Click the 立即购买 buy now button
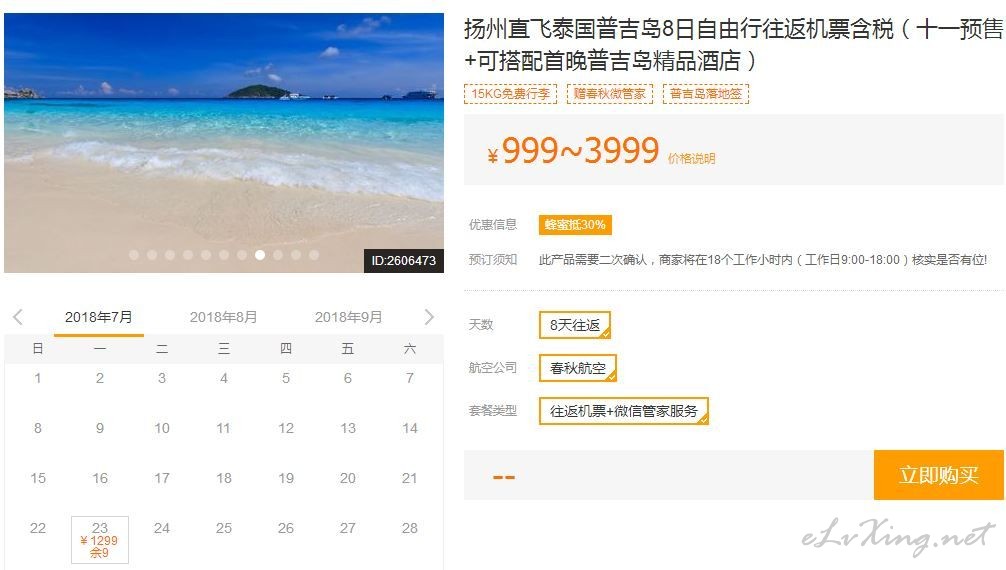The width and height of the screenshot is (1006, 570). coord(939,475)
